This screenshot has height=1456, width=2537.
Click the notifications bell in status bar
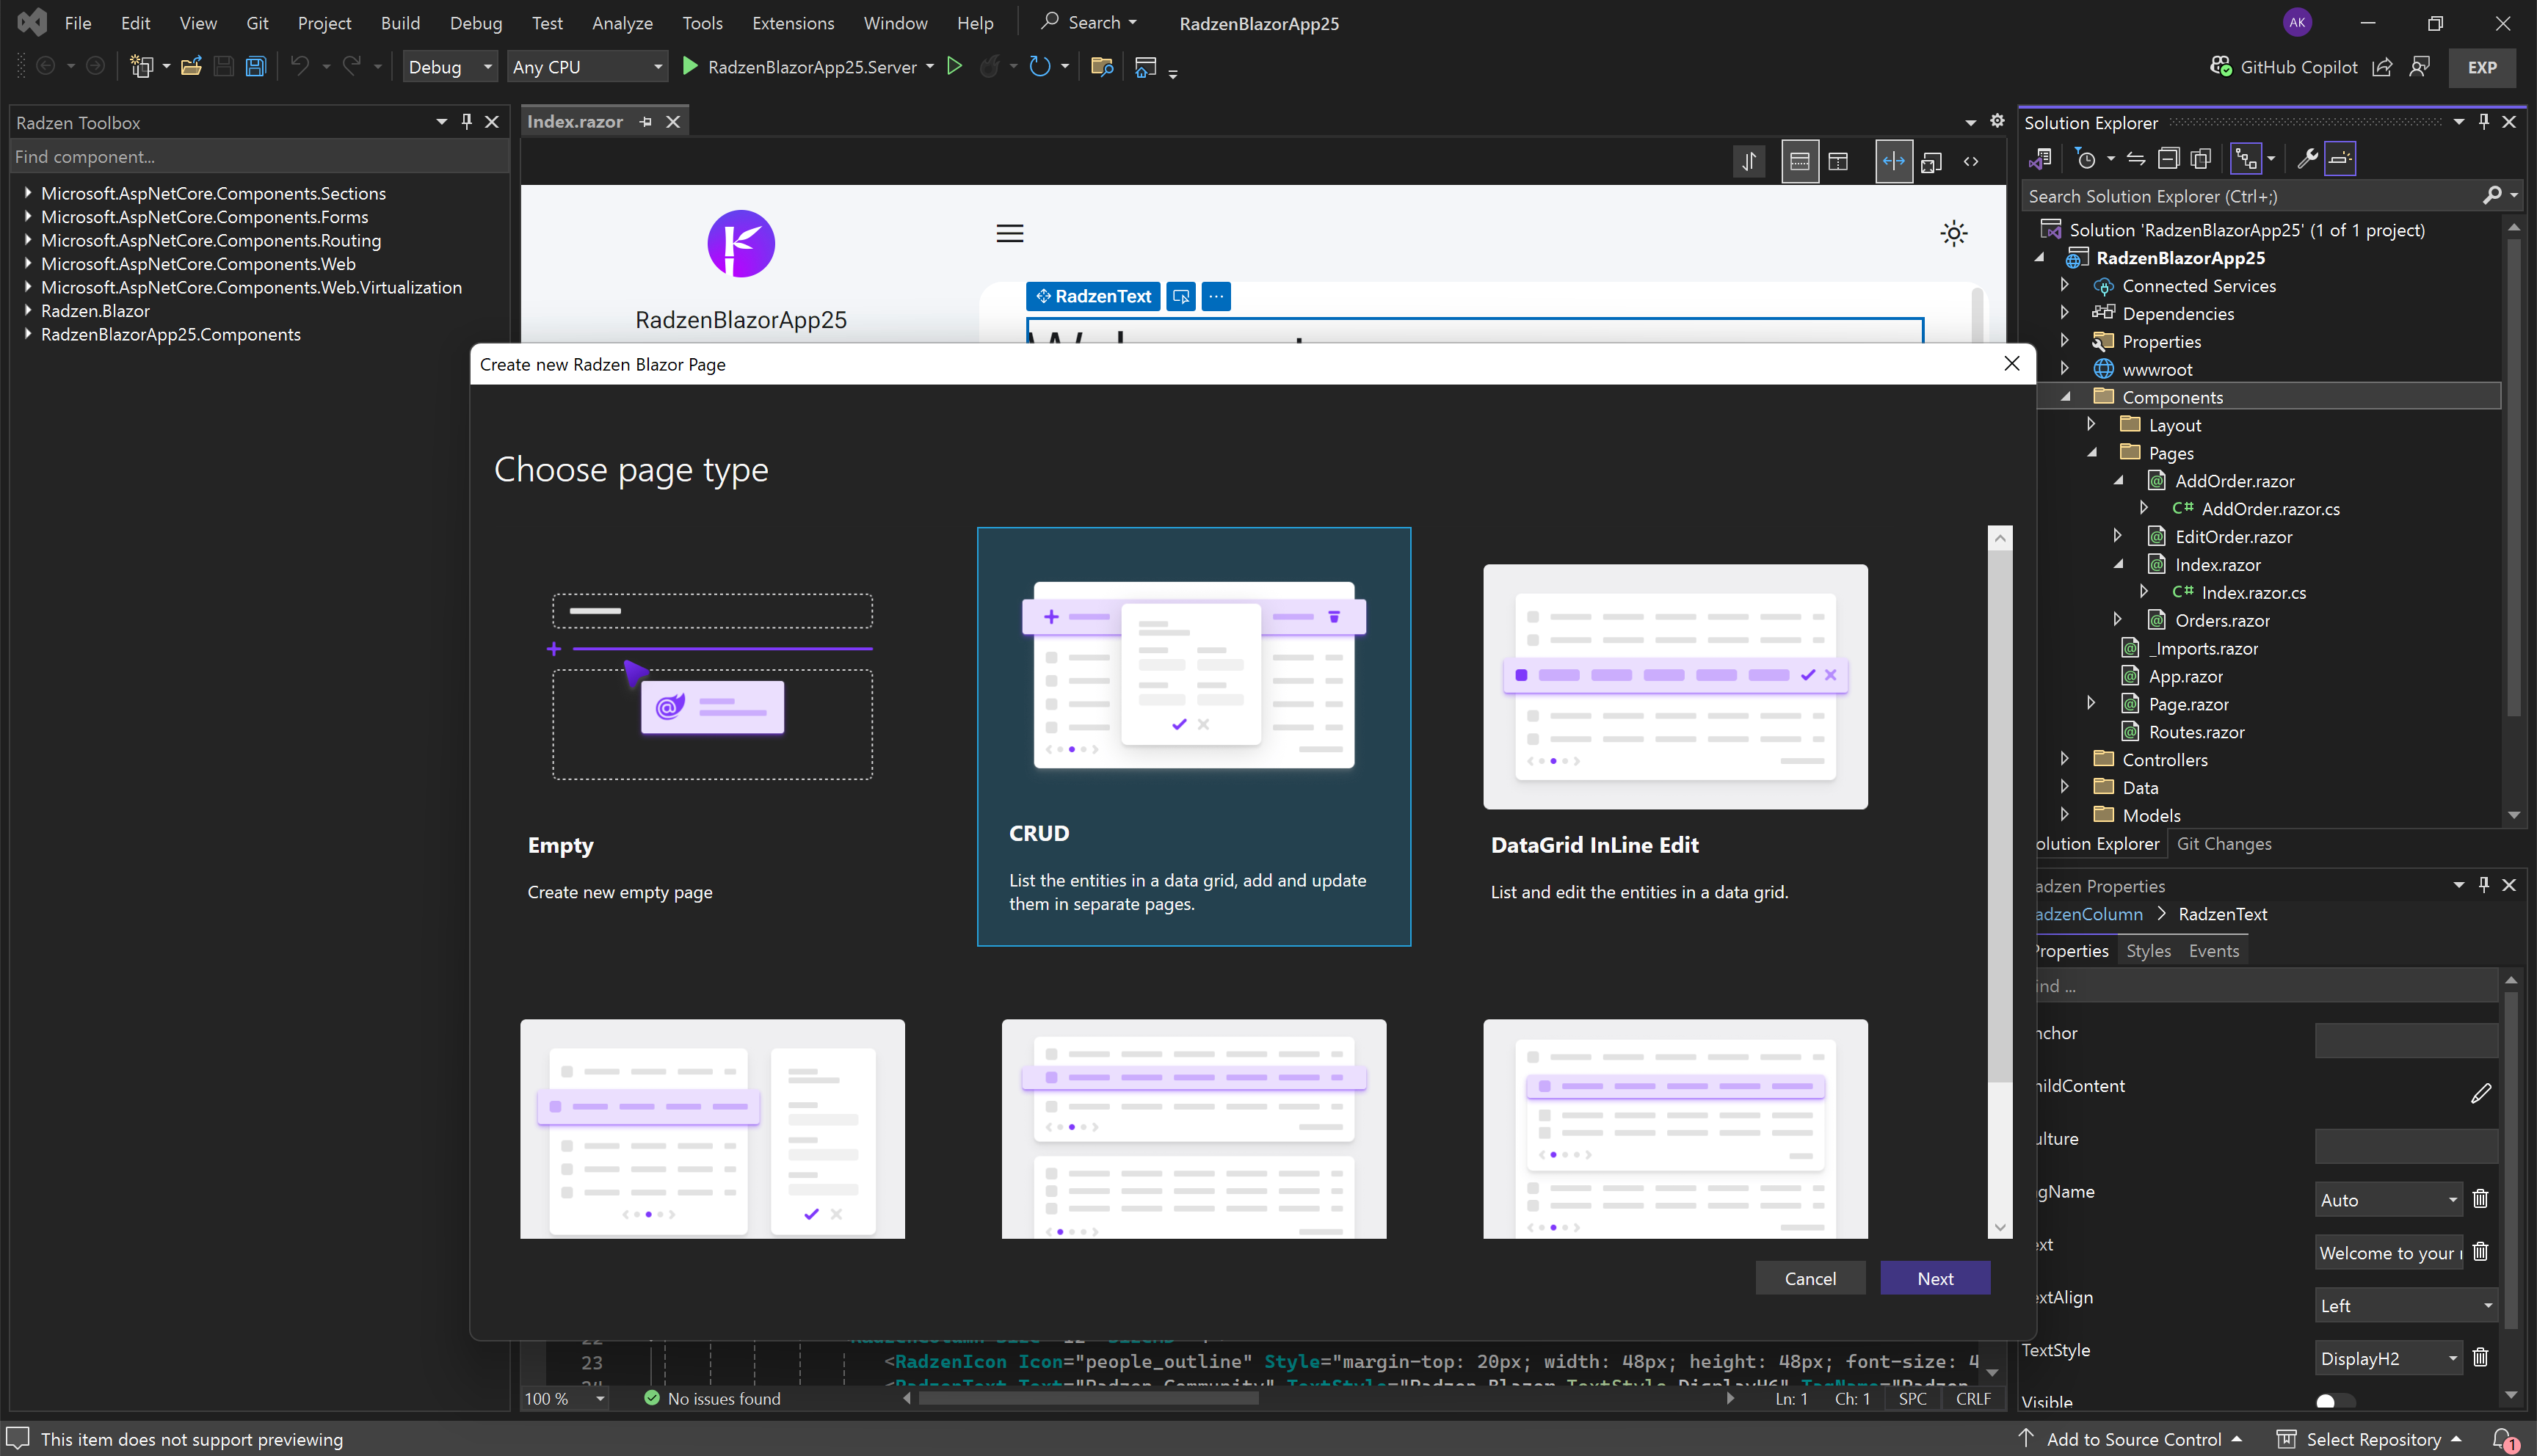(x=2503, y=1439)
